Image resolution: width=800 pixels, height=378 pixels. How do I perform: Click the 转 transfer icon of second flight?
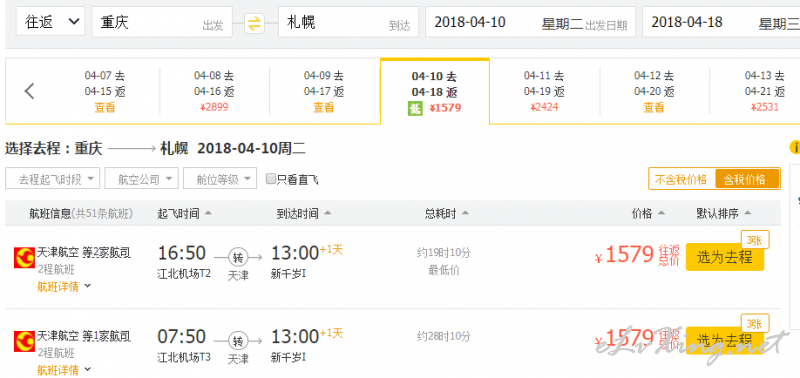click(238, 341)
